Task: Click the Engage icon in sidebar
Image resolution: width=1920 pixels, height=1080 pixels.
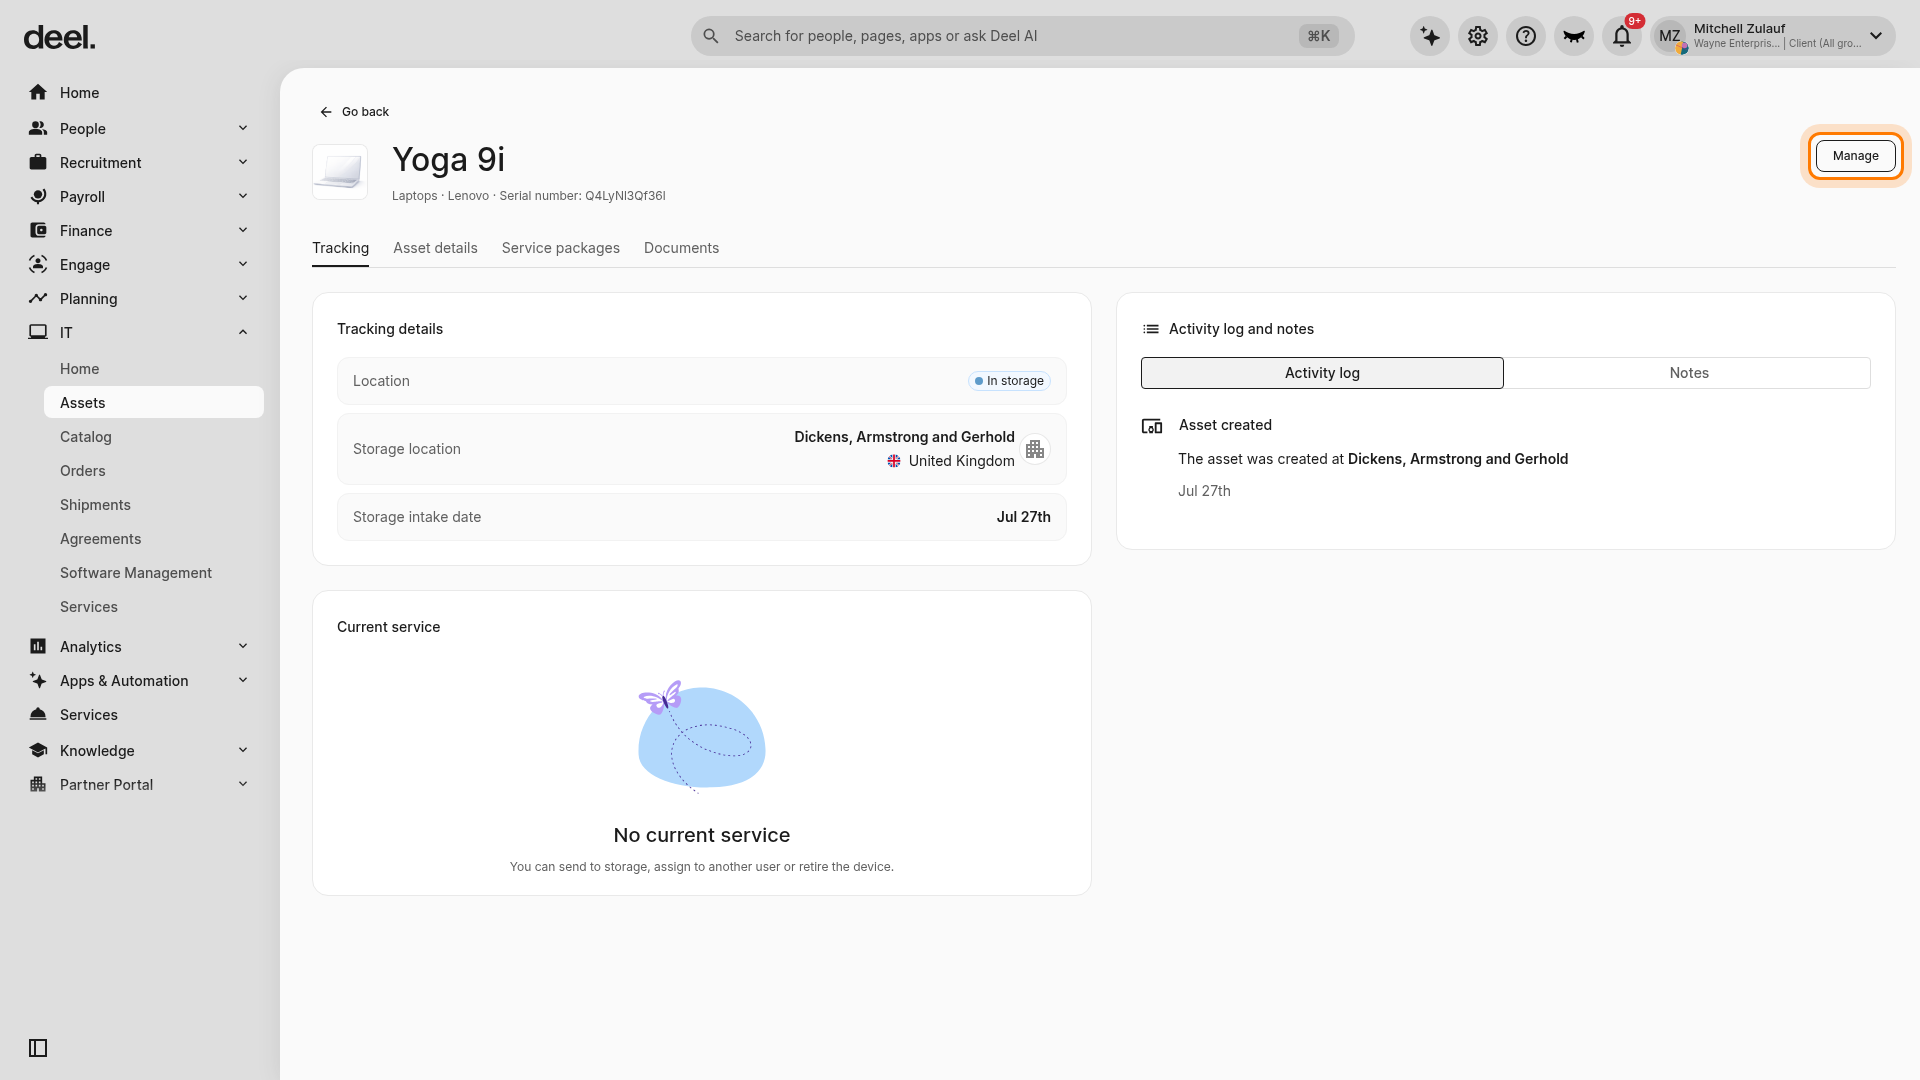Action: (x=38, y=264)
